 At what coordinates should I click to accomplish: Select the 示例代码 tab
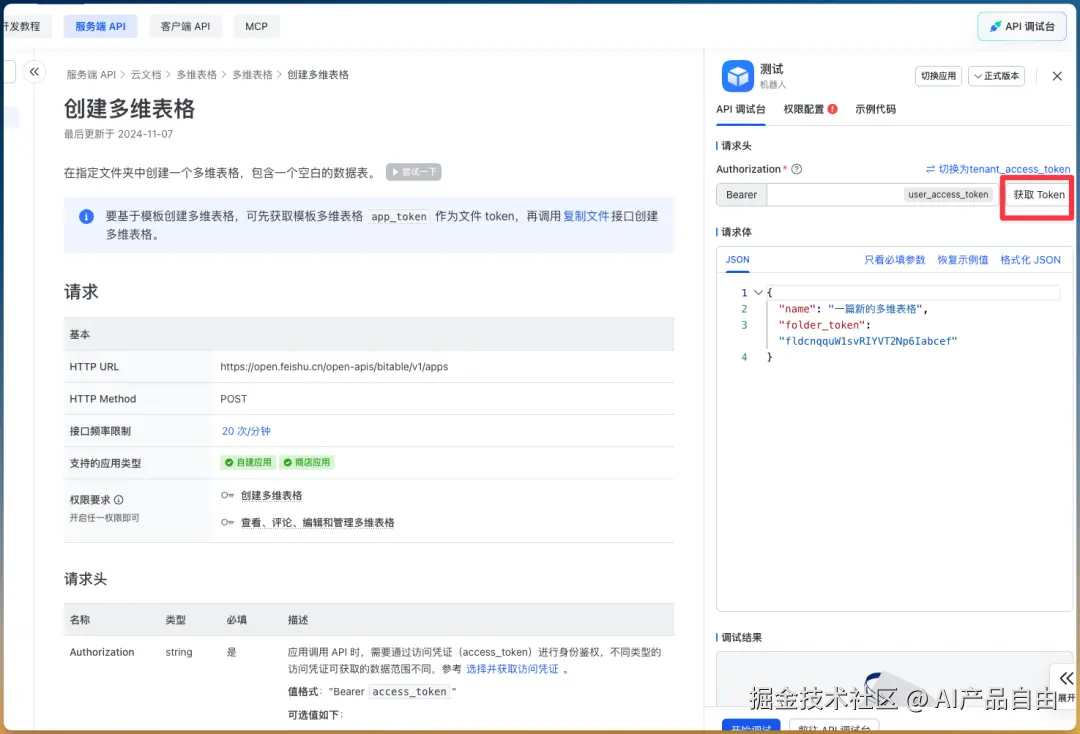pos(875,109)
